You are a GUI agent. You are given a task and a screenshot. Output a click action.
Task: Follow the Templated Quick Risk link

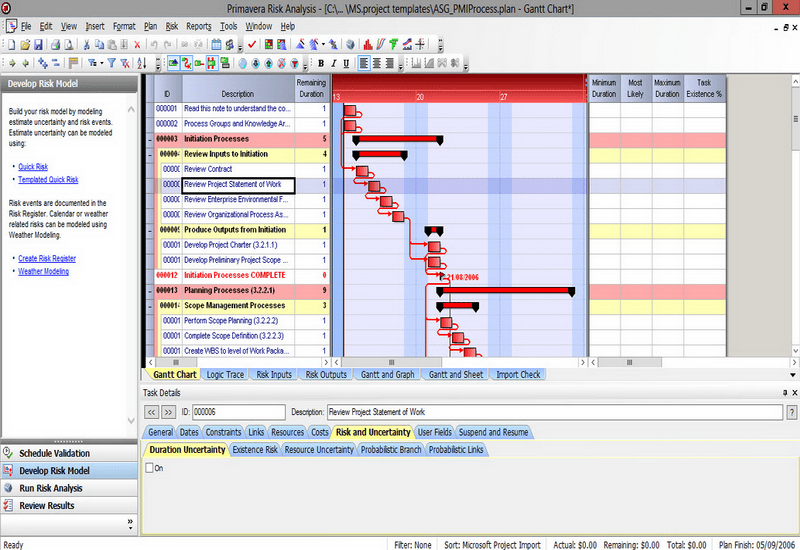click(x=48, y=180)
